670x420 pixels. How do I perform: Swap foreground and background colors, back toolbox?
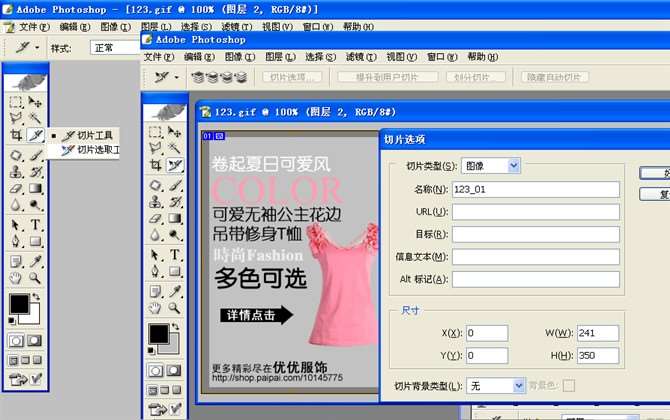point(36,297)
